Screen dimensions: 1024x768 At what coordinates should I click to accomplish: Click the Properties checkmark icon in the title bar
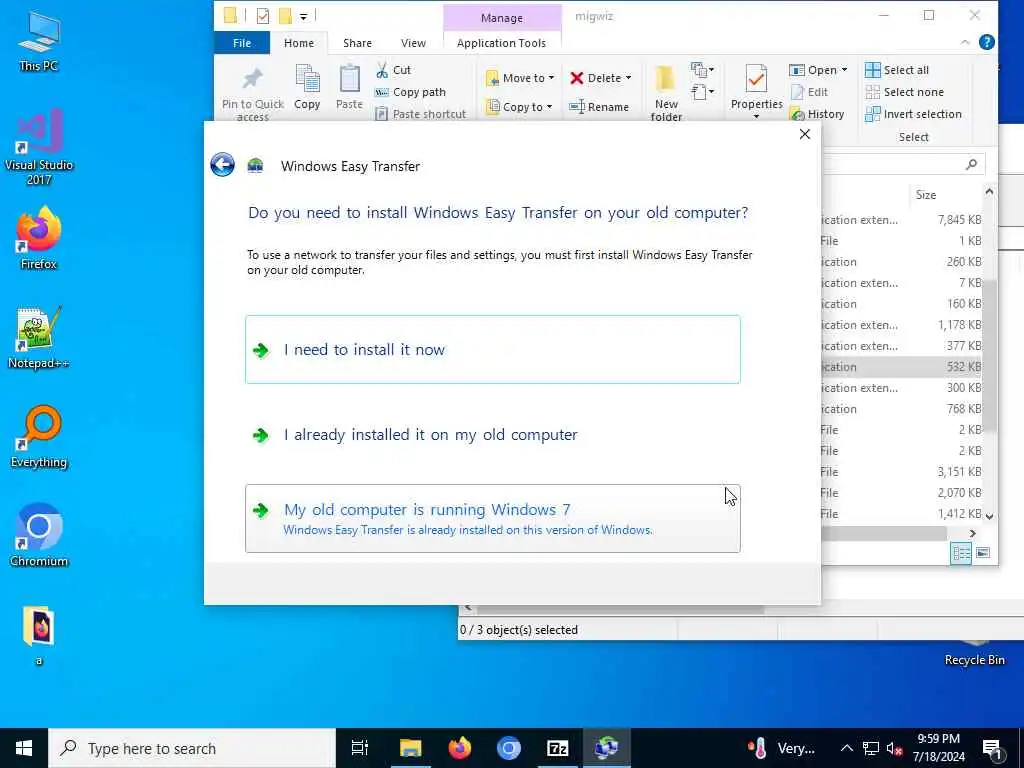tap(263, 16)
